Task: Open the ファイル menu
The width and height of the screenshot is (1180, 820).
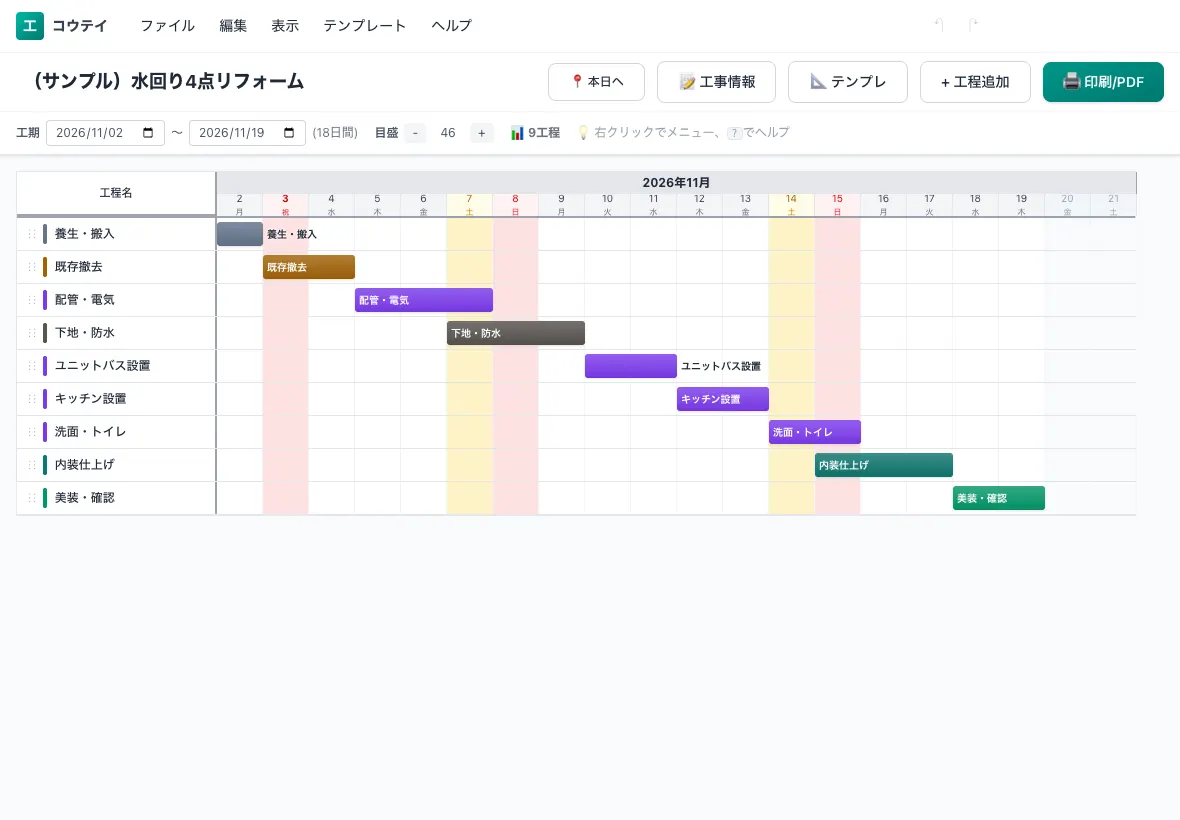Action: (167, 26)
